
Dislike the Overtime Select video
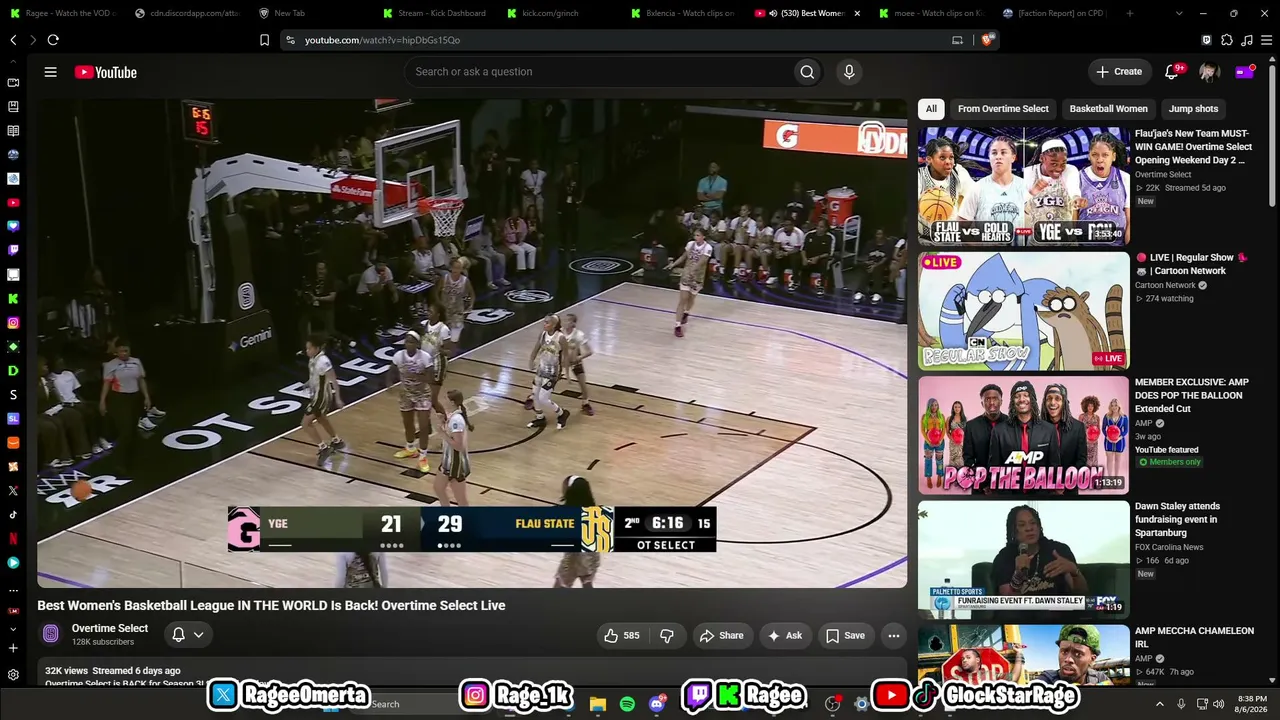coord(667,636)
